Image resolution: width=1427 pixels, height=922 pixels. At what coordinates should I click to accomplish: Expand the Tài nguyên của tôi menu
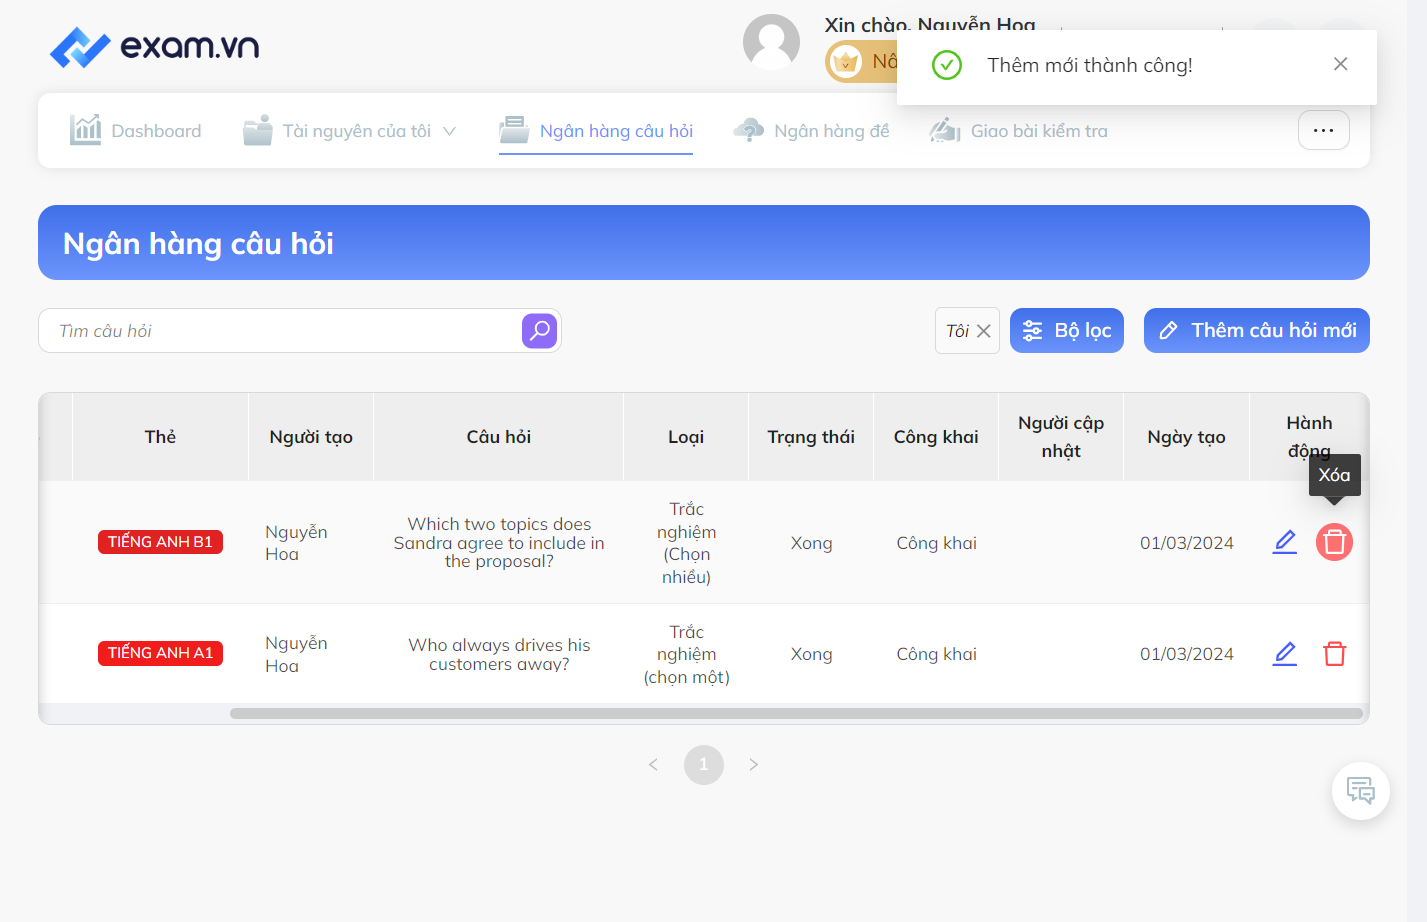pyautogui.click(x=349, y=131)
